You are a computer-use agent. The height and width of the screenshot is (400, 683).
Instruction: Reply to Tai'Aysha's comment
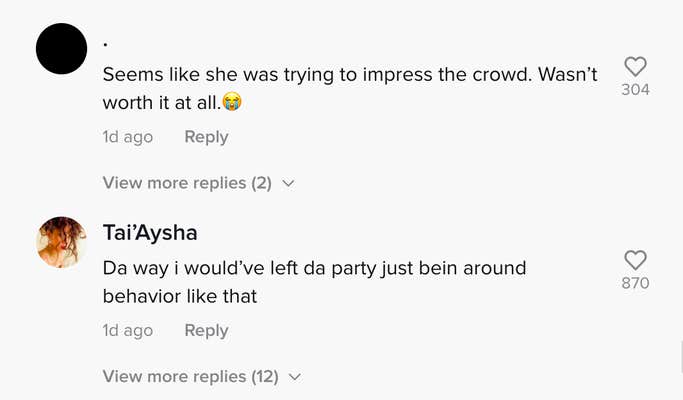pos(206,330)
